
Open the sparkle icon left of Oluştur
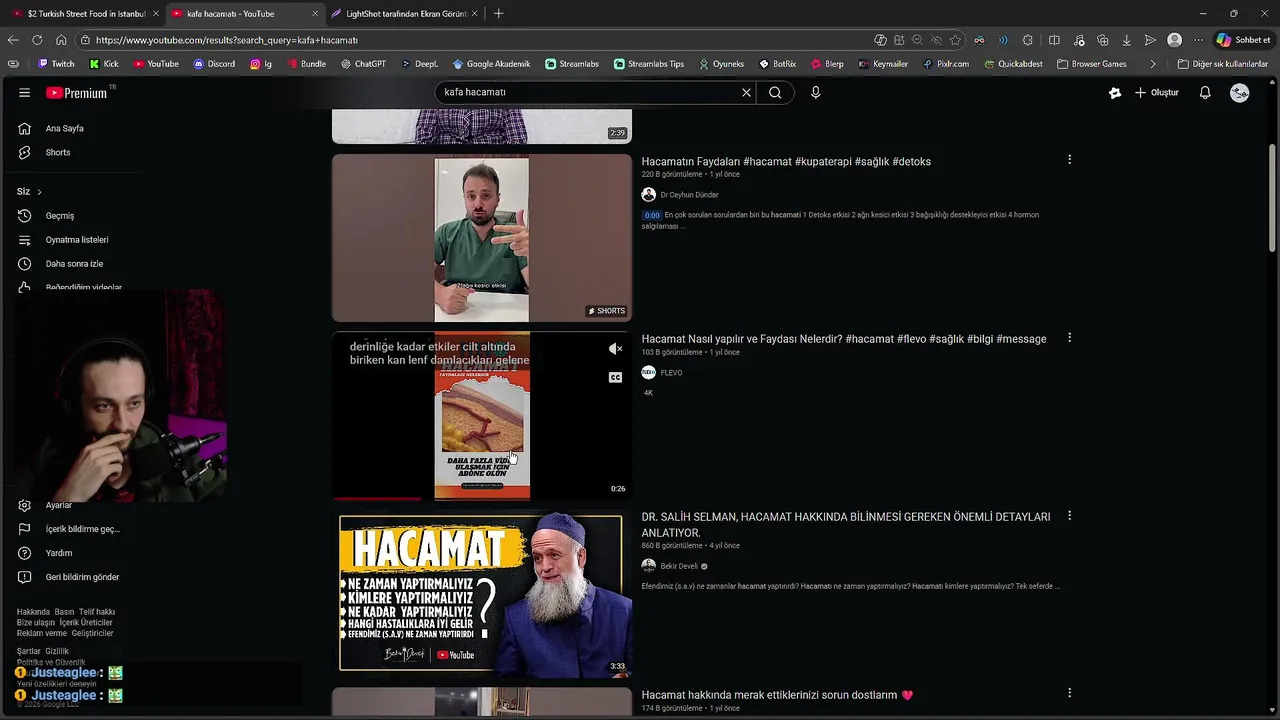(x=1115, y=93)
